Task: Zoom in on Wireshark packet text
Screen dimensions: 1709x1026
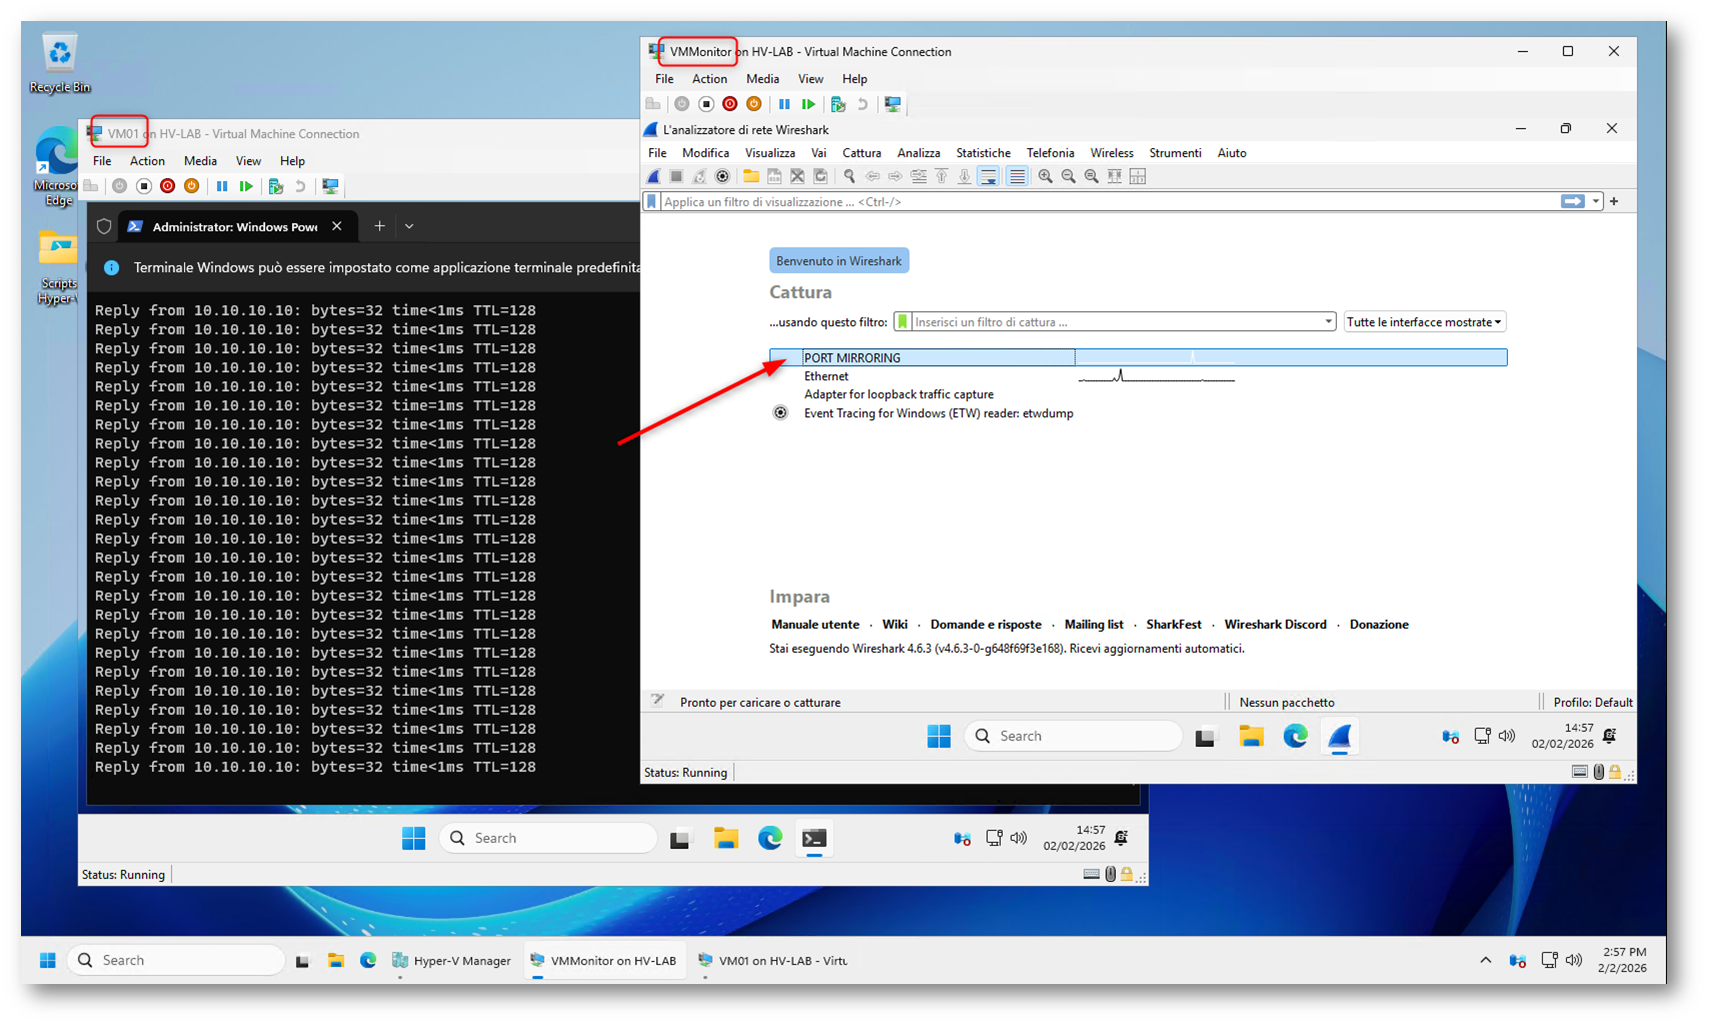Action: pyautogui.click(x=1045, y=177)
